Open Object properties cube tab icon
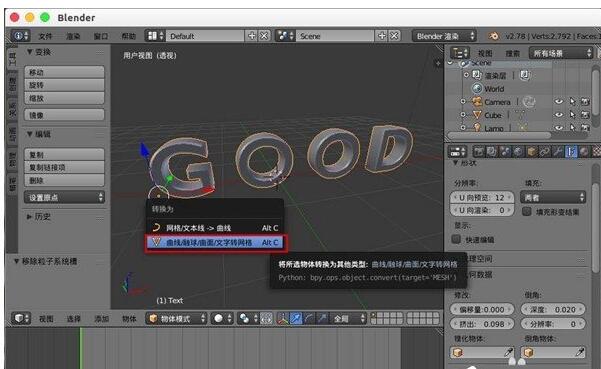This screenshot has width=601, height=369. [x=531, y=152]
